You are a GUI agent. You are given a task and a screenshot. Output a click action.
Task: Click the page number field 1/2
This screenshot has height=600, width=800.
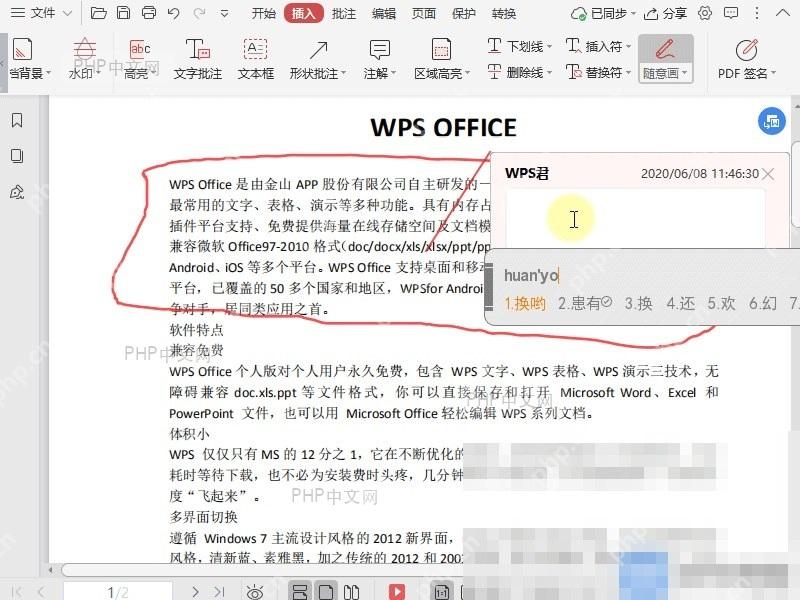[x=118, y=591]
